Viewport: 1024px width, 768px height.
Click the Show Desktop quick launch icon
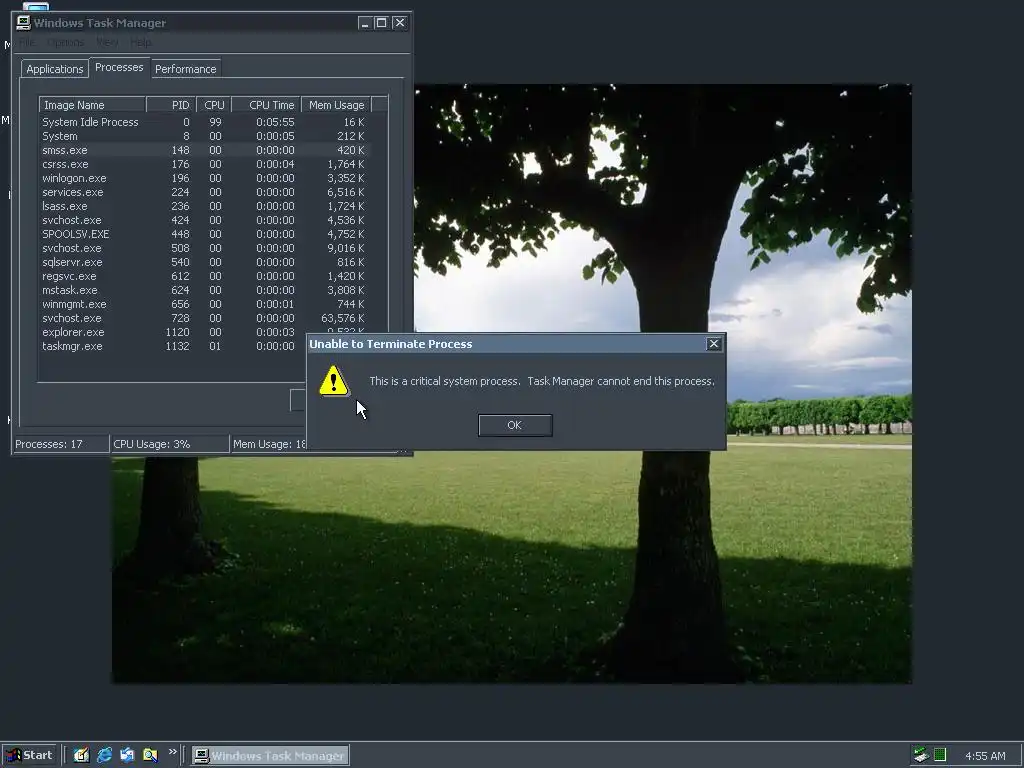[81, 755]
